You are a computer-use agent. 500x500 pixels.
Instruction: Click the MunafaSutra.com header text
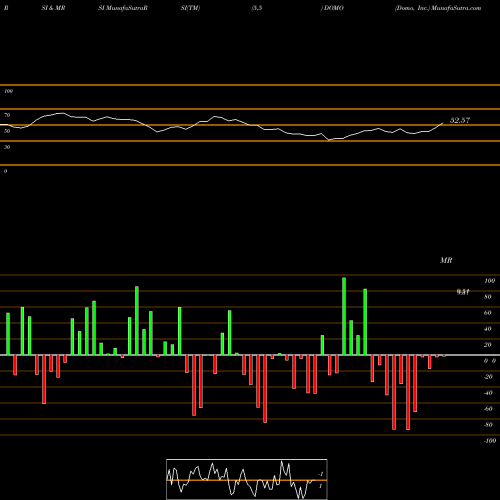tap(456, 8)
